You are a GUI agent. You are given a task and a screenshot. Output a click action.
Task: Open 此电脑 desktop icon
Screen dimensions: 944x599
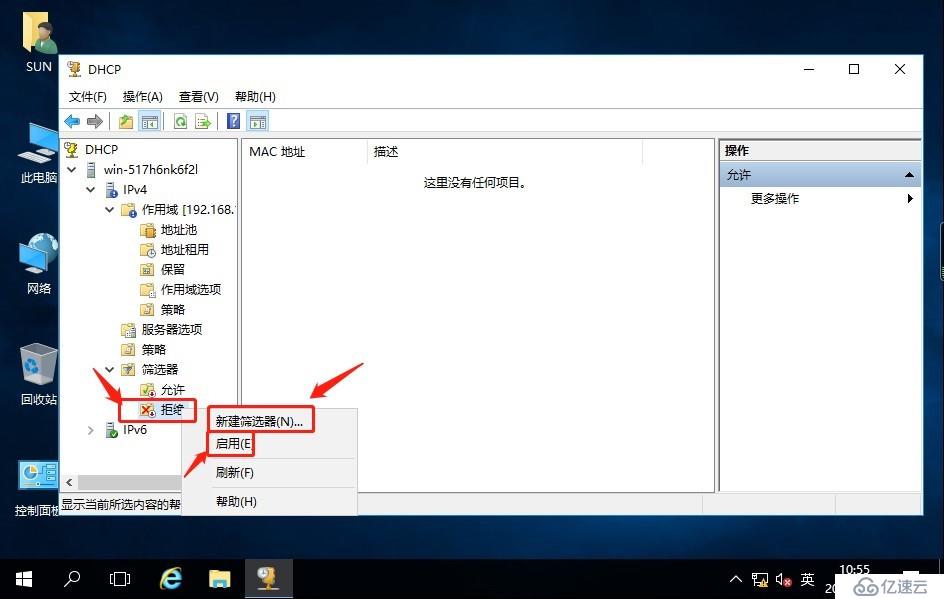[x=39, y=153]
